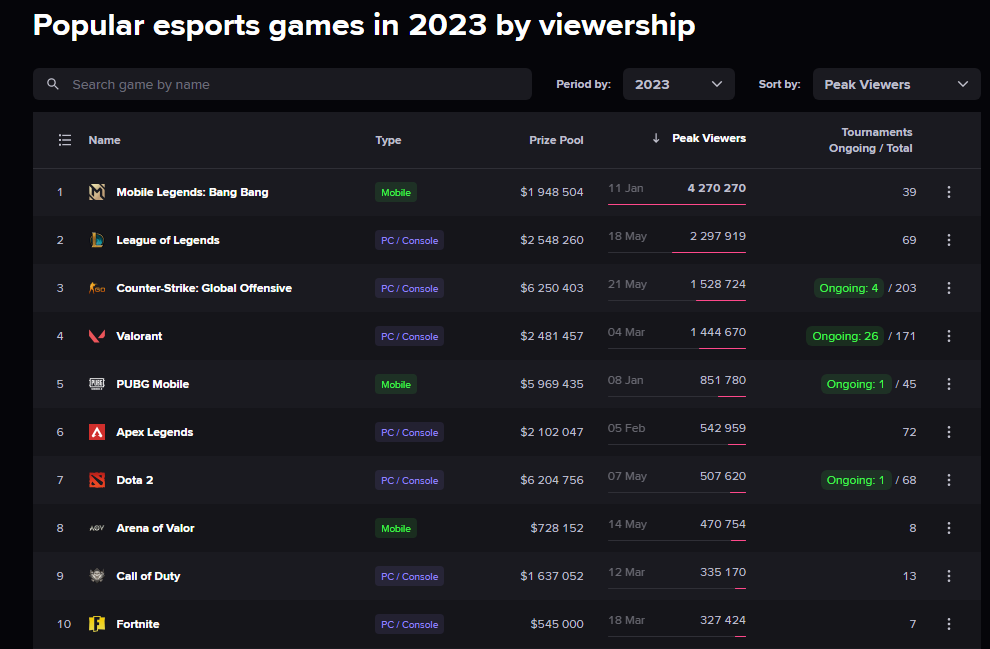Select the Fortnite game link

click(x=138, y=624)
